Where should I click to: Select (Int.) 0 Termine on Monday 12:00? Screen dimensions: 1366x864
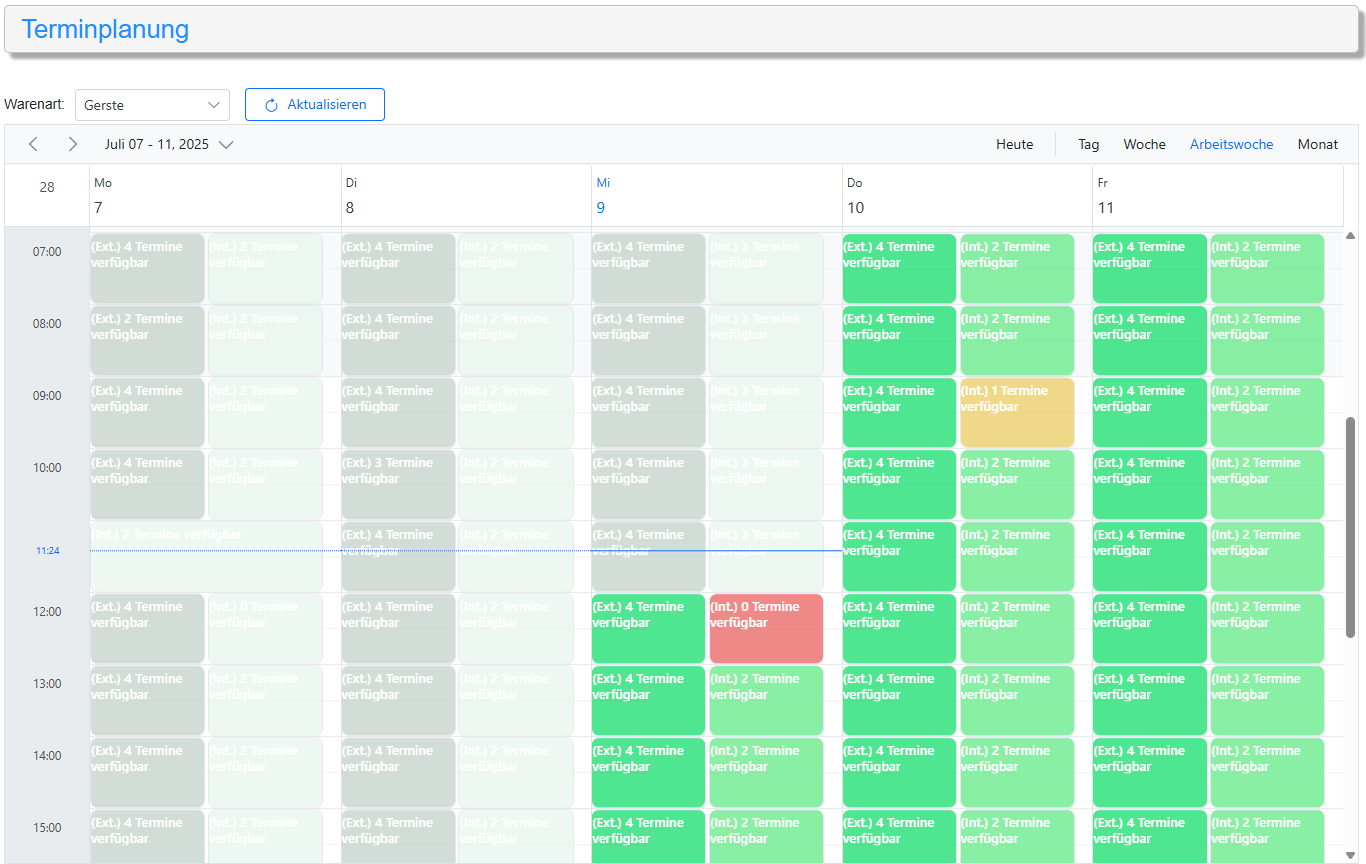coord(265,628)
